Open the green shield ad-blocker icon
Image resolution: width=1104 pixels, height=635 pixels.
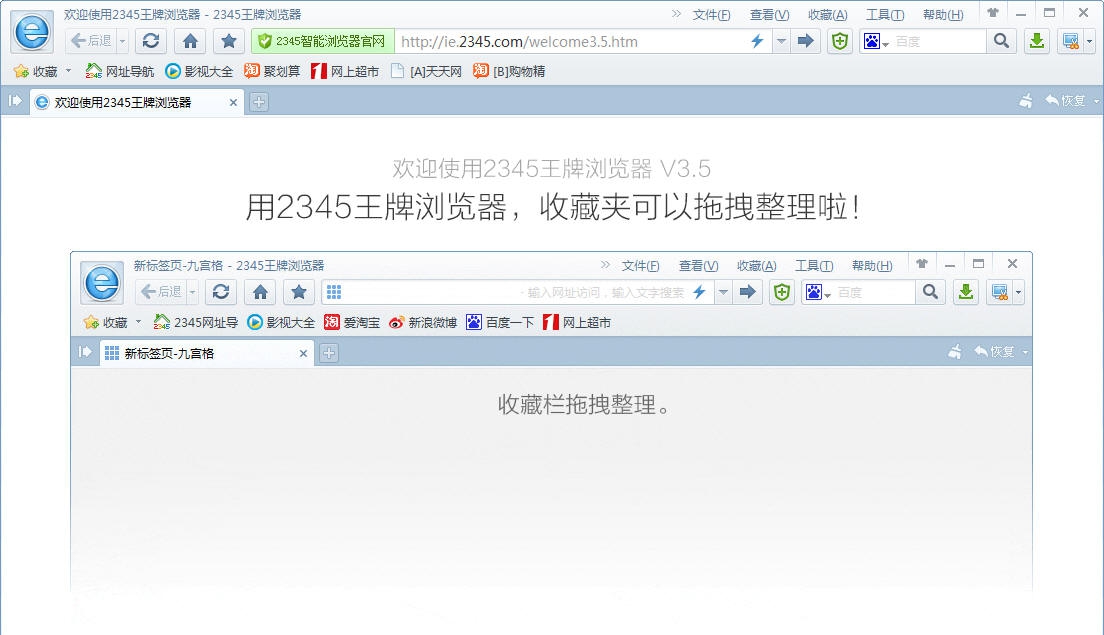tap(840, 42)
